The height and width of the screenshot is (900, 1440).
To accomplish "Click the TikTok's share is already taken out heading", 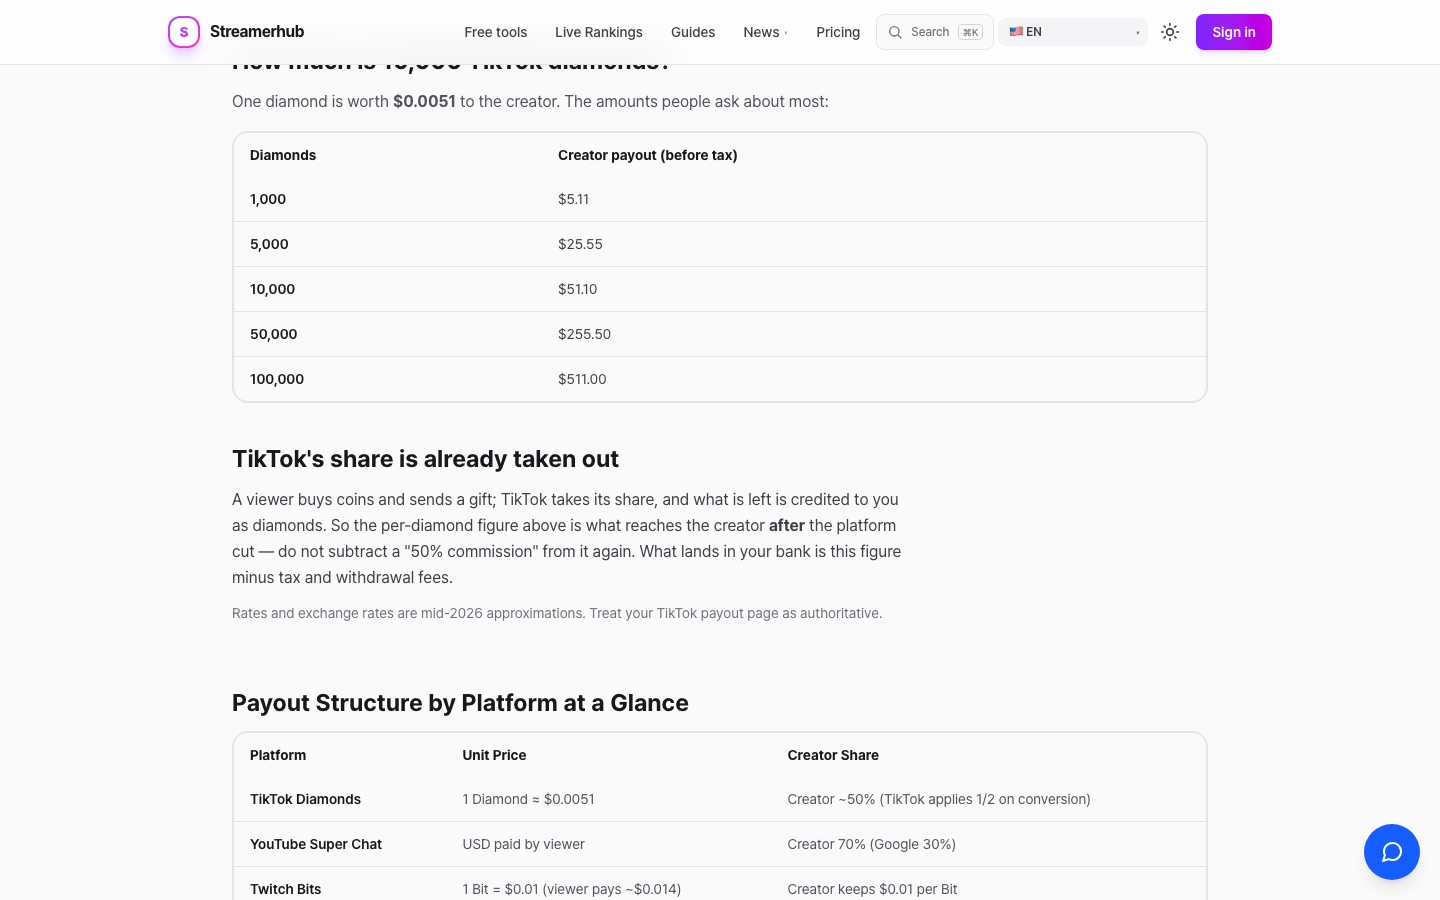I will click(x=425, y=459).
